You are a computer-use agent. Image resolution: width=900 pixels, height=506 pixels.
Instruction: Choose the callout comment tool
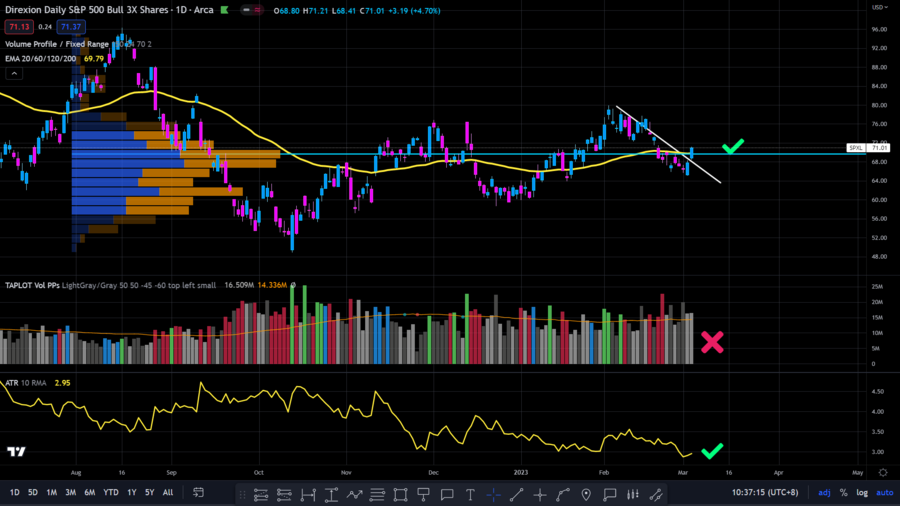(609, 493)
